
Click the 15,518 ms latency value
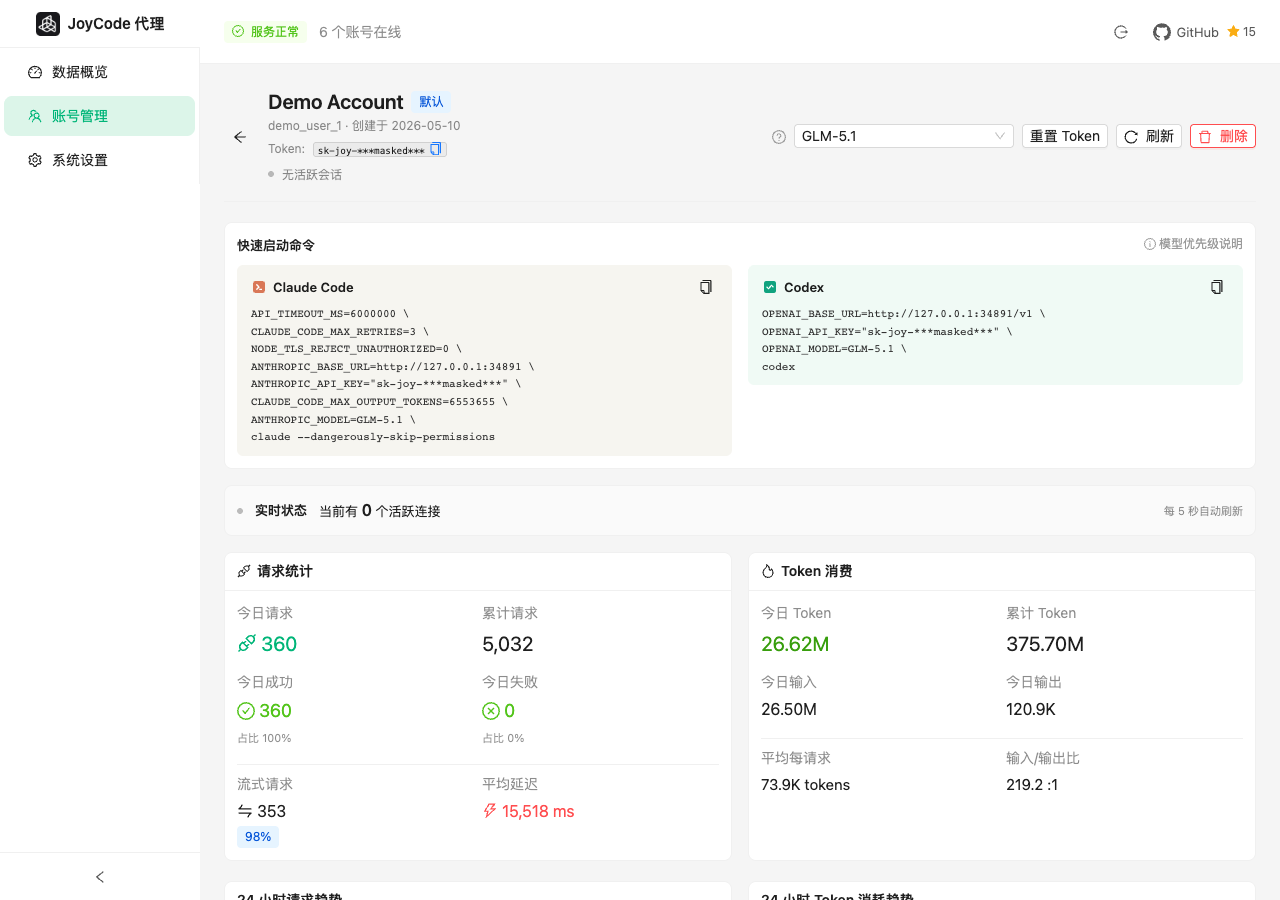click(x=538, y=811)
